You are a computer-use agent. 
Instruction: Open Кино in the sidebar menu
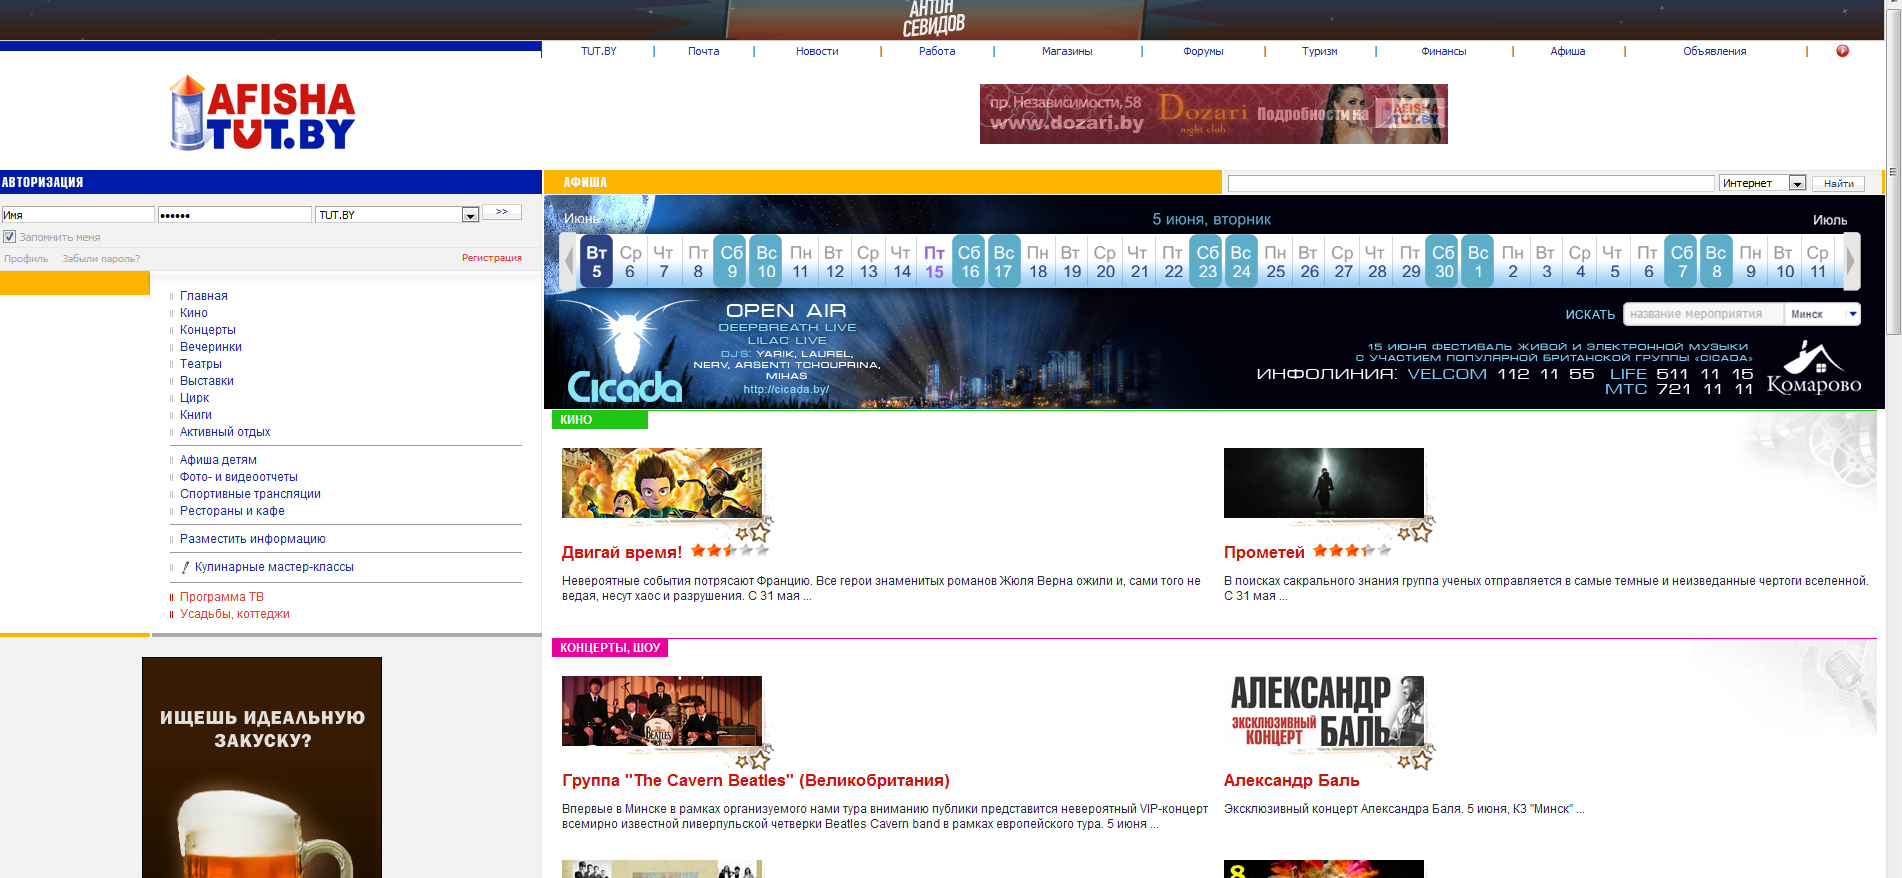[x=194, y=313]
